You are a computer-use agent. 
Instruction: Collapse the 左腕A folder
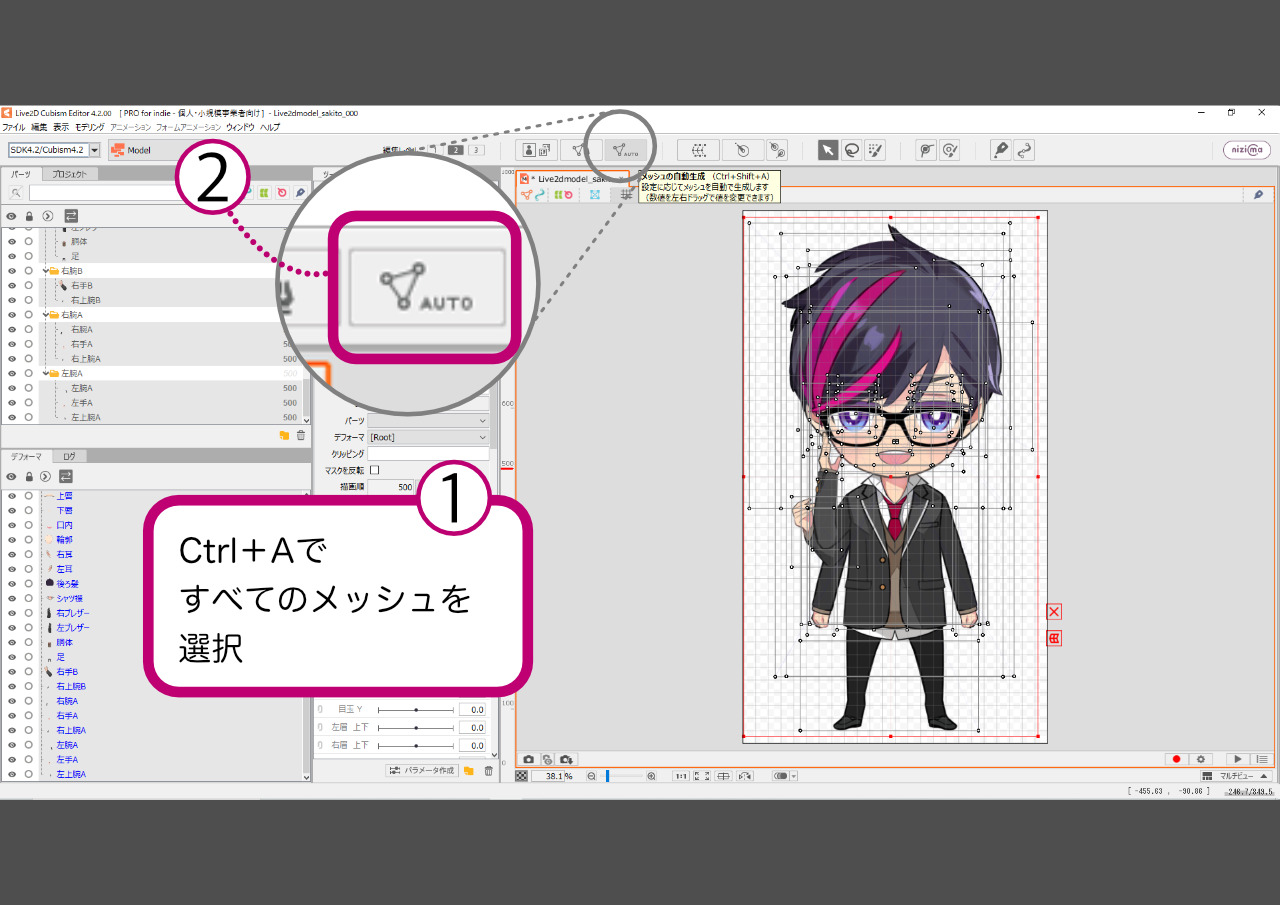[47, 373]
